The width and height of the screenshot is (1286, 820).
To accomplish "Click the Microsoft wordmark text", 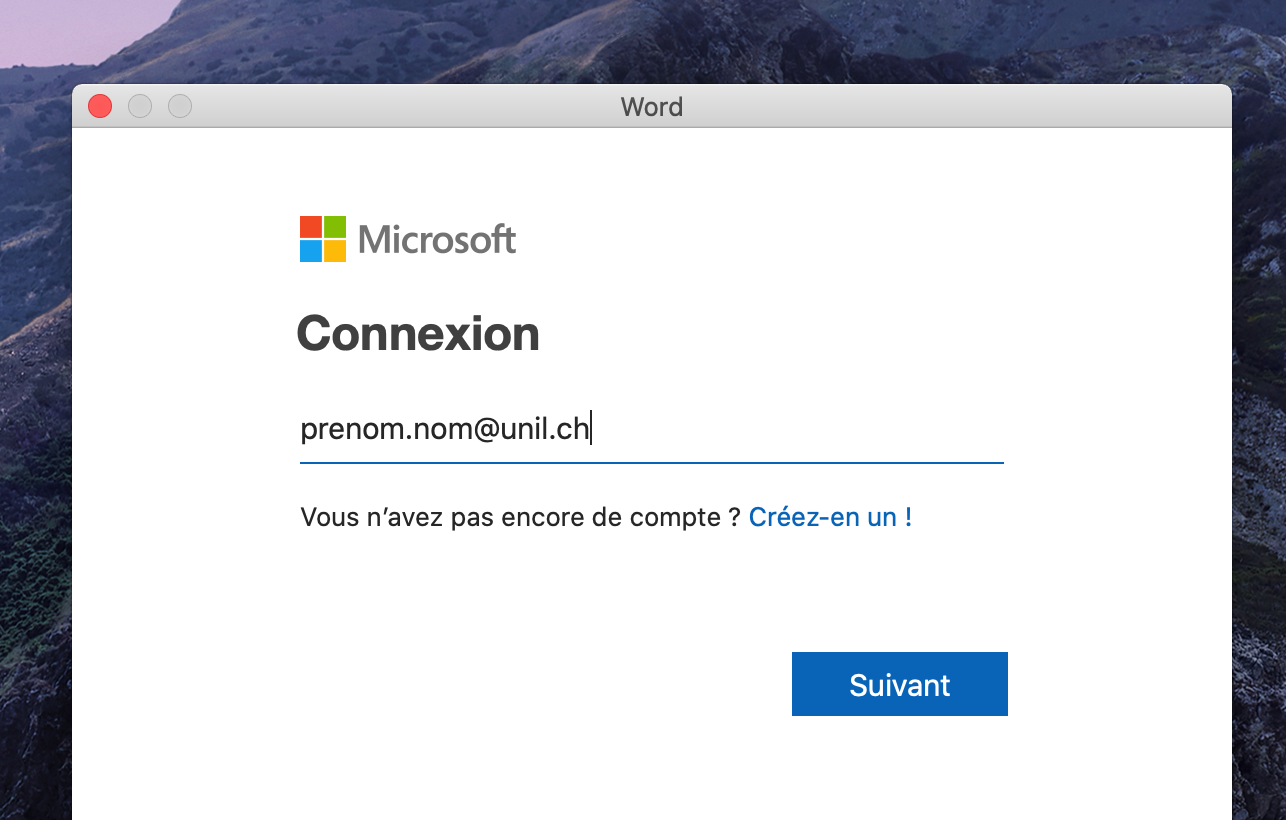I will (437, 240).
